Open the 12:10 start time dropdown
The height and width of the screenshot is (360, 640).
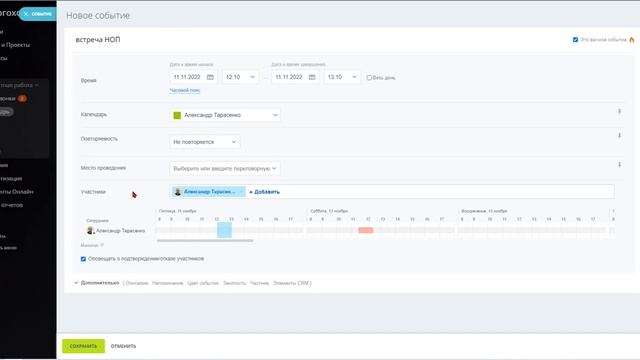tap(240, 77)
